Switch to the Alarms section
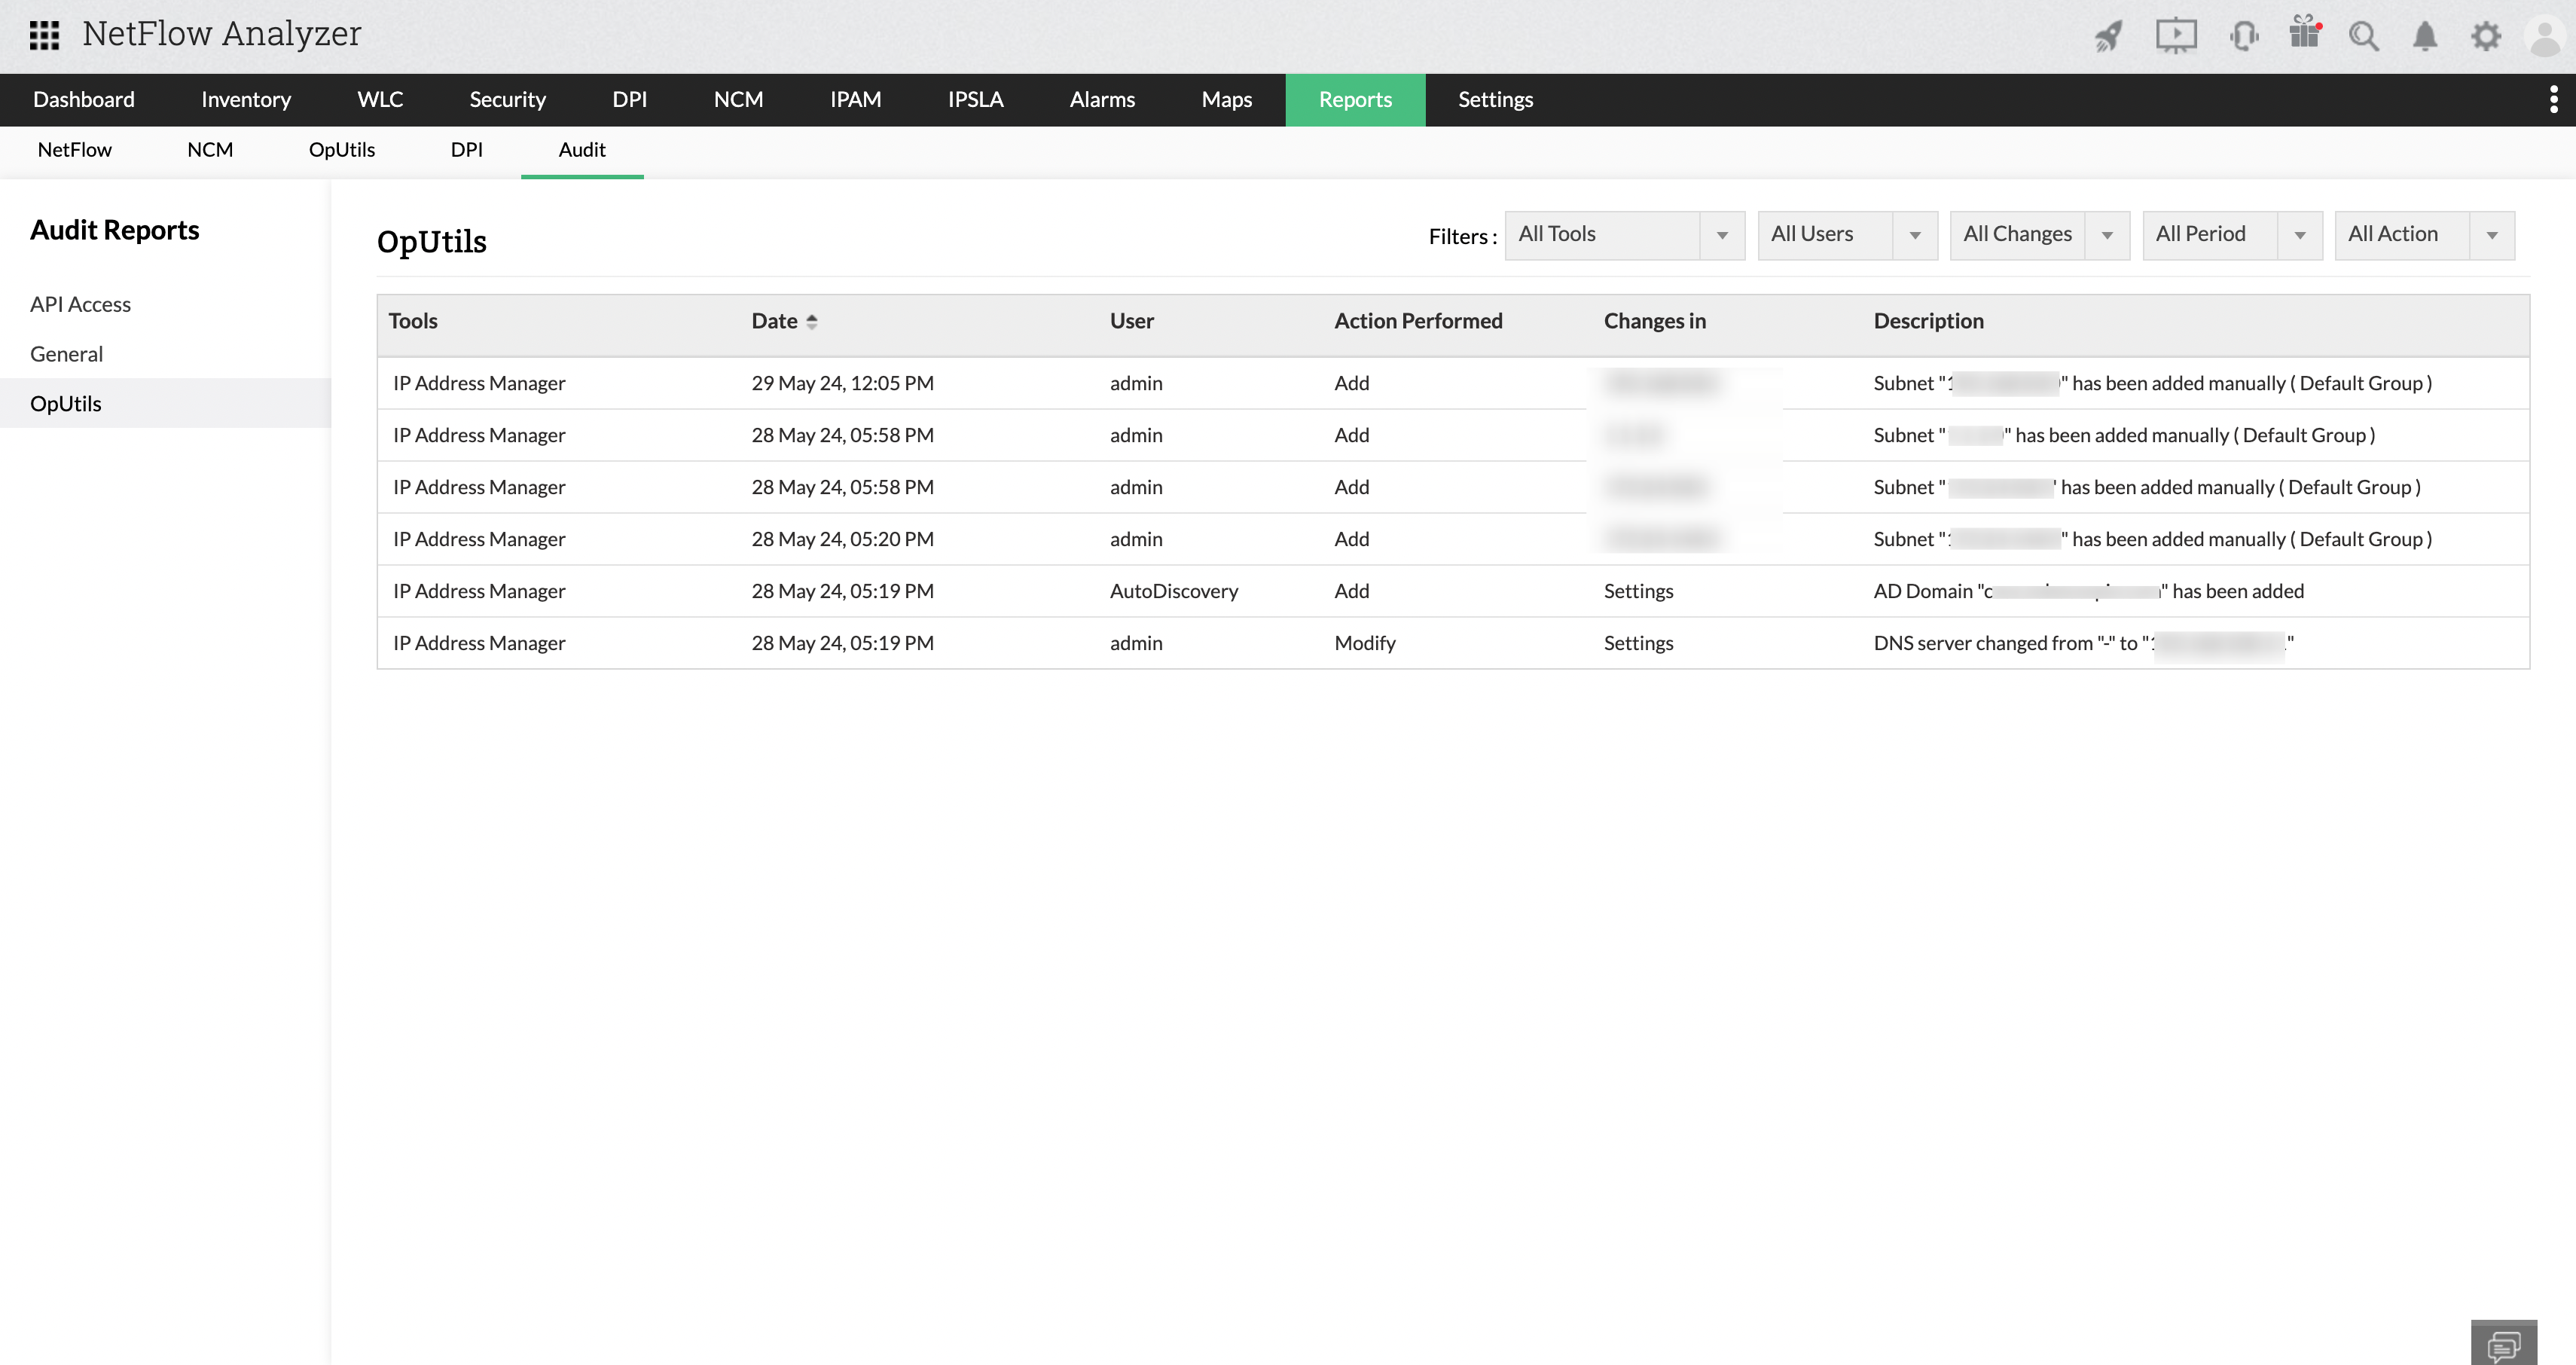2576x1365 pixels. (1102, 99)
